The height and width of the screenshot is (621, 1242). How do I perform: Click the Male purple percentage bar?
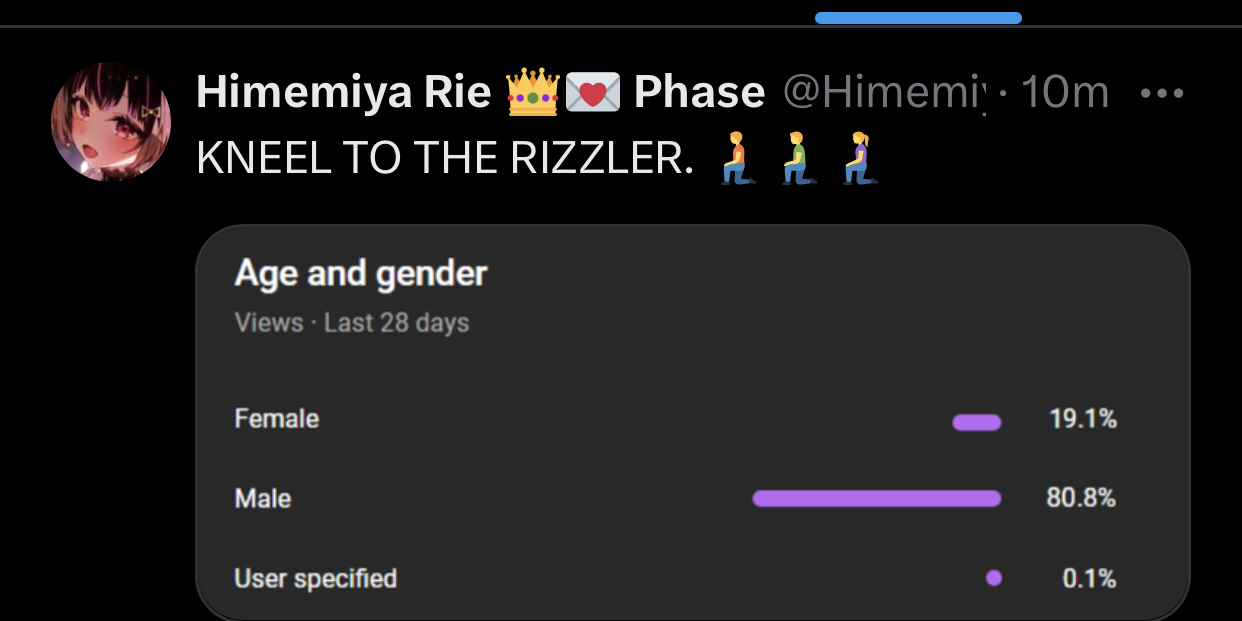(x=877, y=498)
